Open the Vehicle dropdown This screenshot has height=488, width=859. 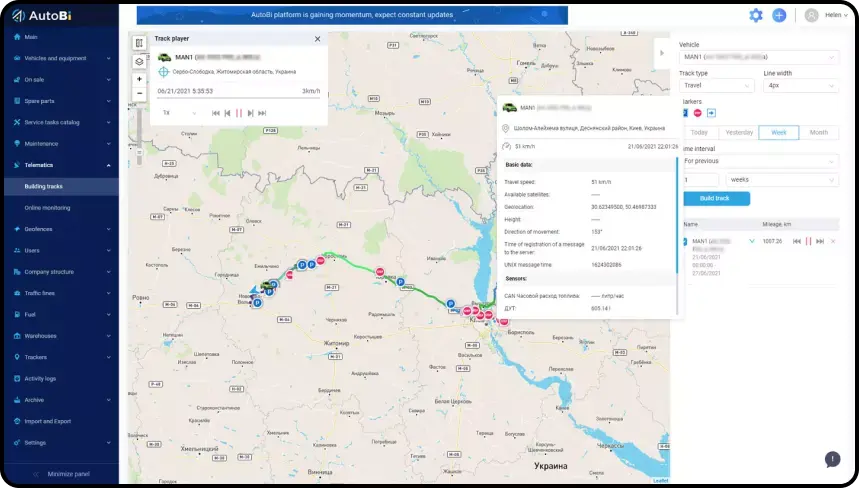(759, 57)
